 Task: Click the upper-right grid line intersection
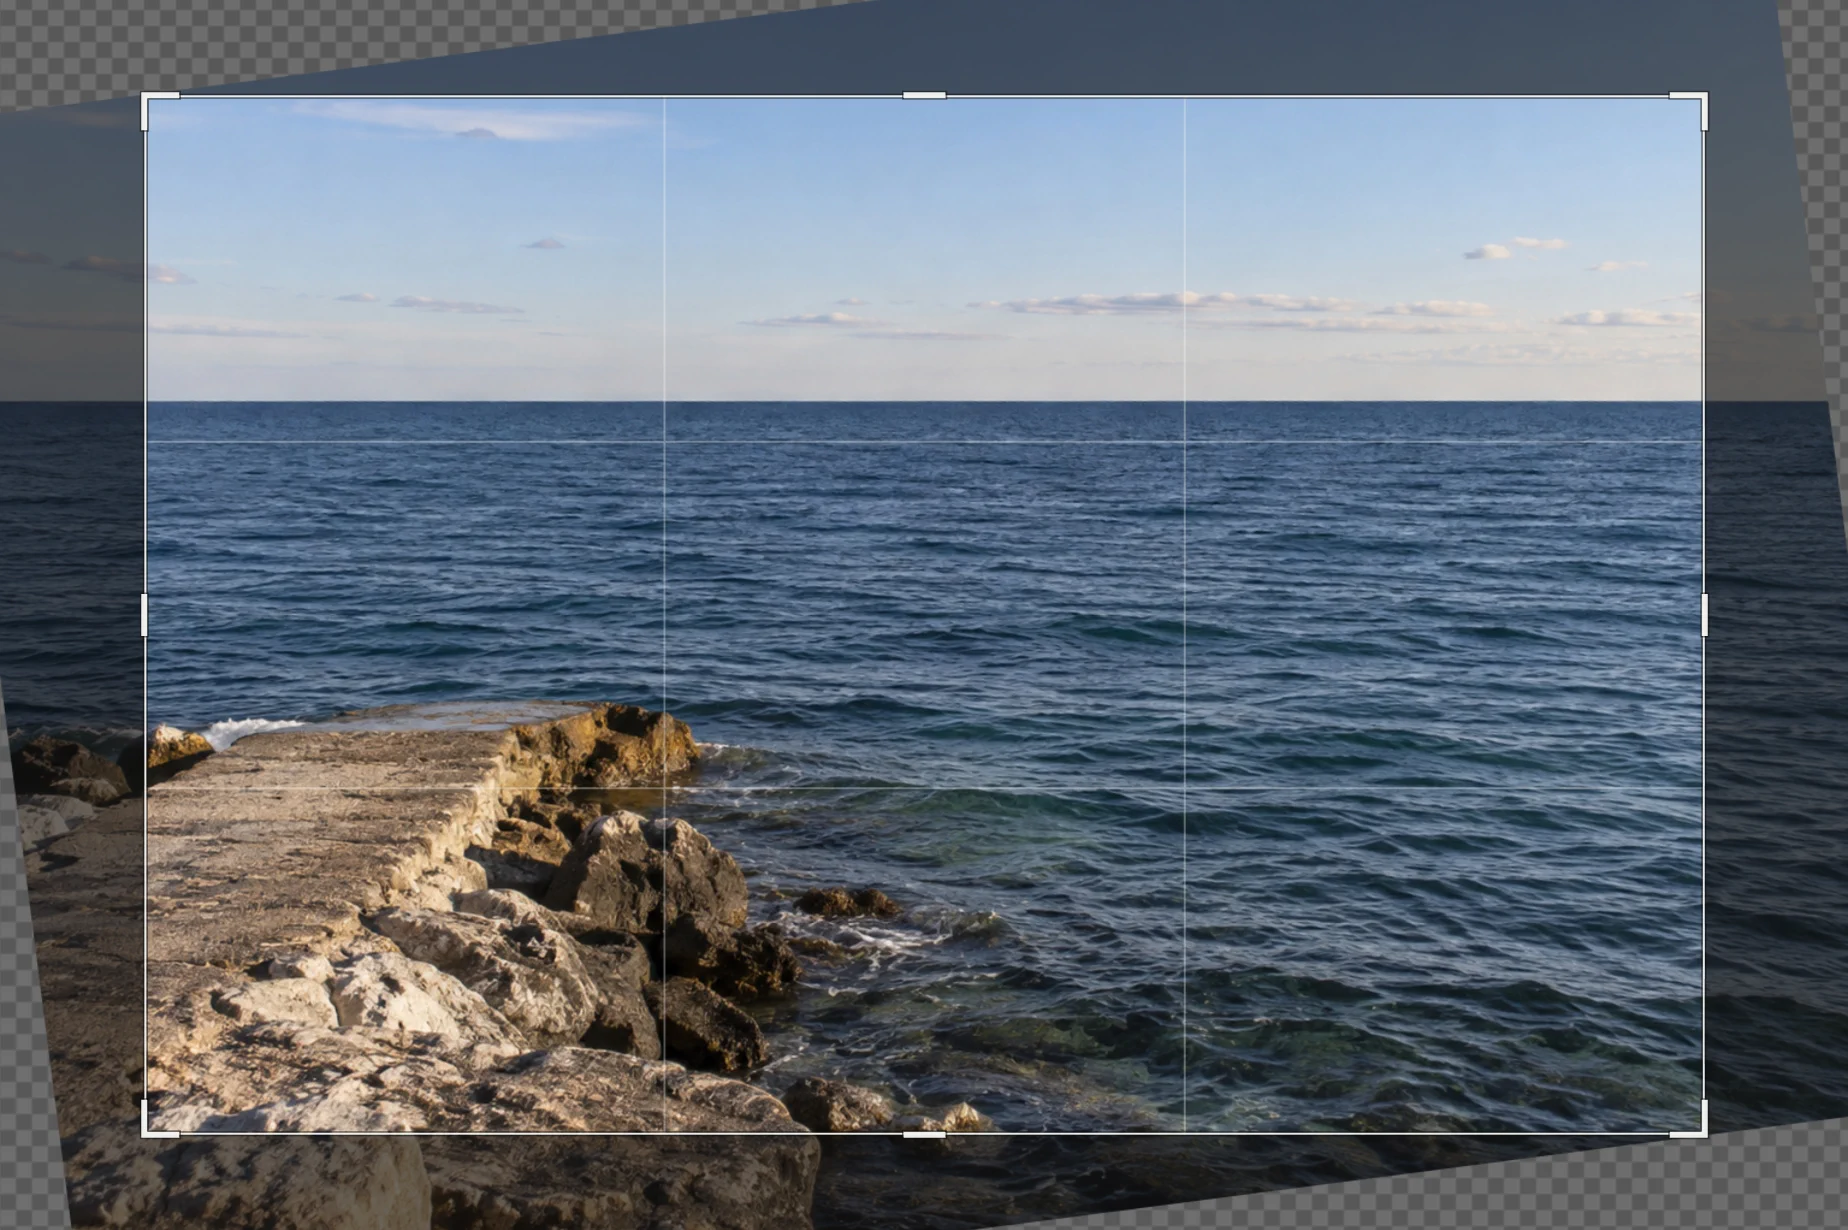(1185, 442)
